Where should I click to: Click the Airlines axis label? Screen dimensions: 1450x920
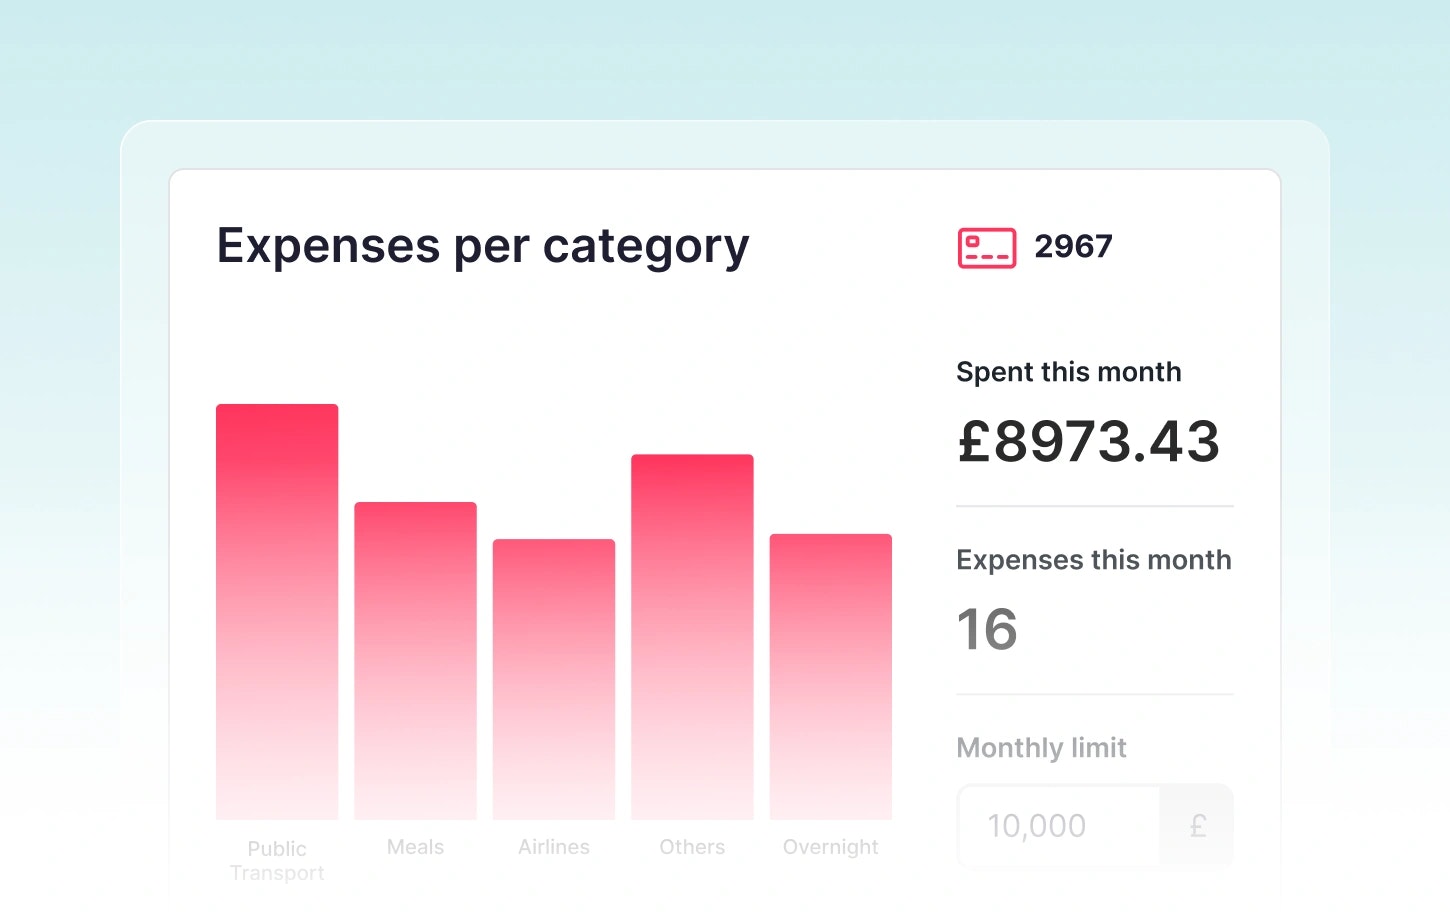pos(554,847)
